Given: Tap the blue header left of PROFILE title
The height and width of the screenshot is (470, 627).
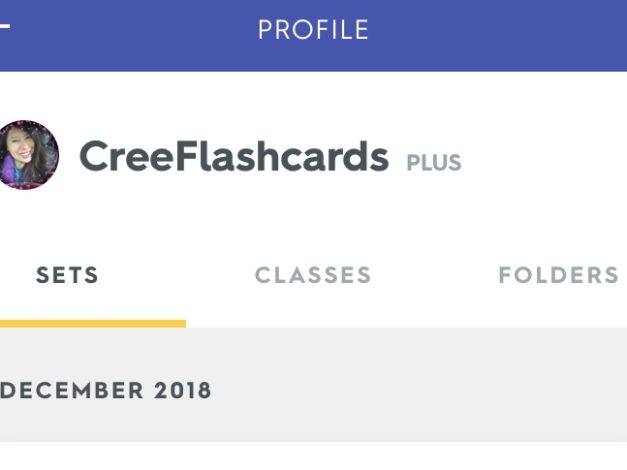Looking at the screenshot, I should (x=130, y=30).
